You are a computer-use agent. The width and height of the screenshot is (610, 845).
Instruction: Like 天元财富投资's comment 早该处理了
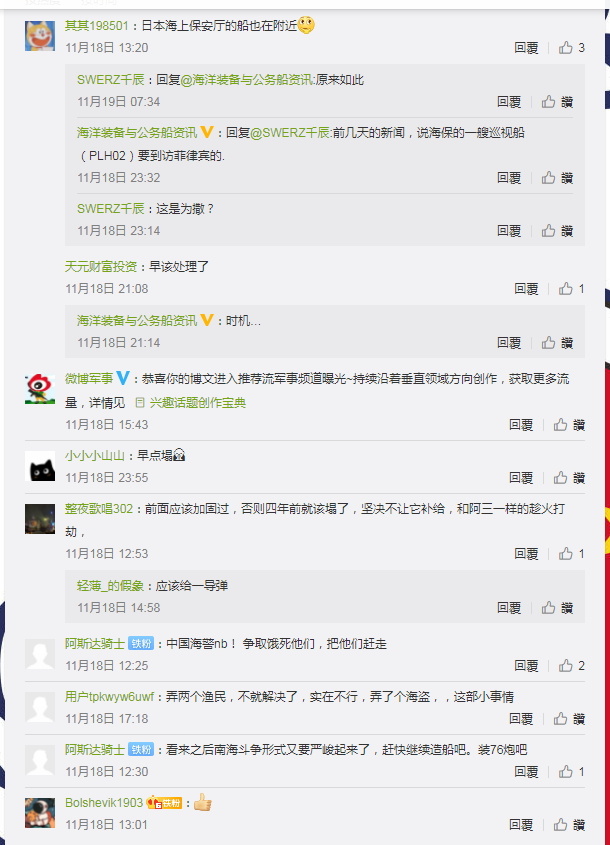[571, 289]
